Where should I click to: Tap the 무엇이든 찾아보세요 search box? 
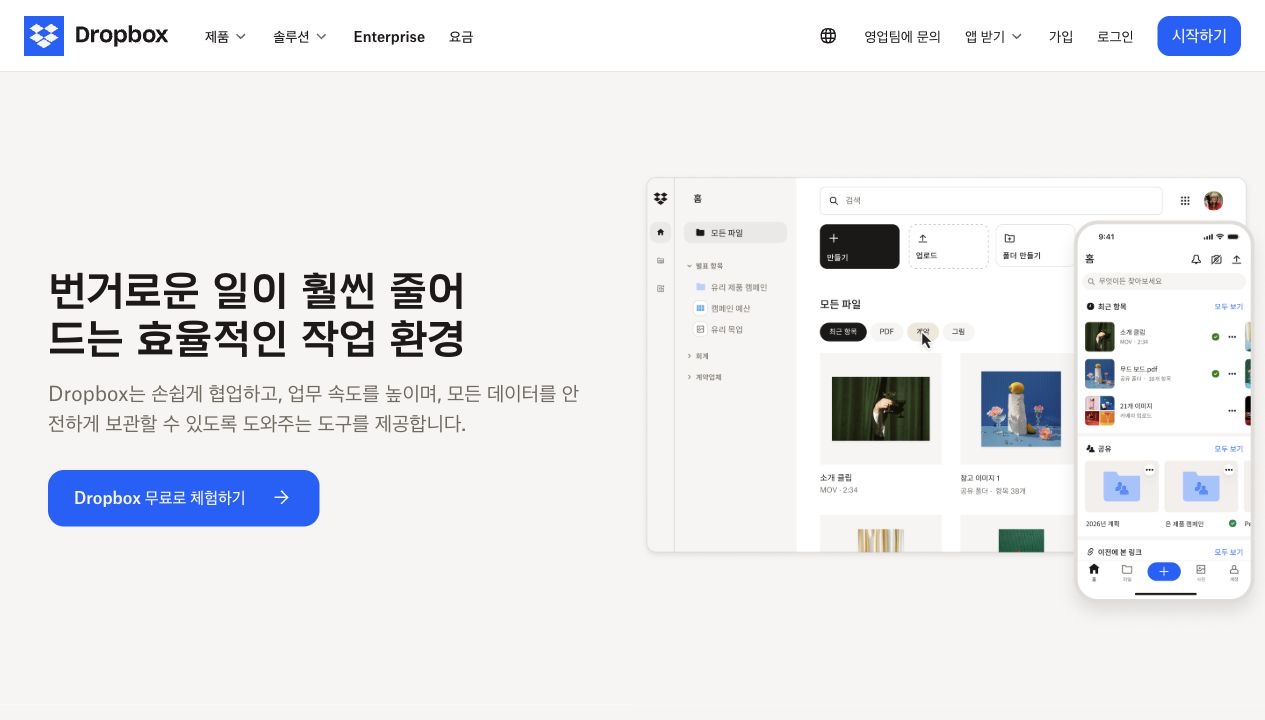click(x=1165, y=281)
